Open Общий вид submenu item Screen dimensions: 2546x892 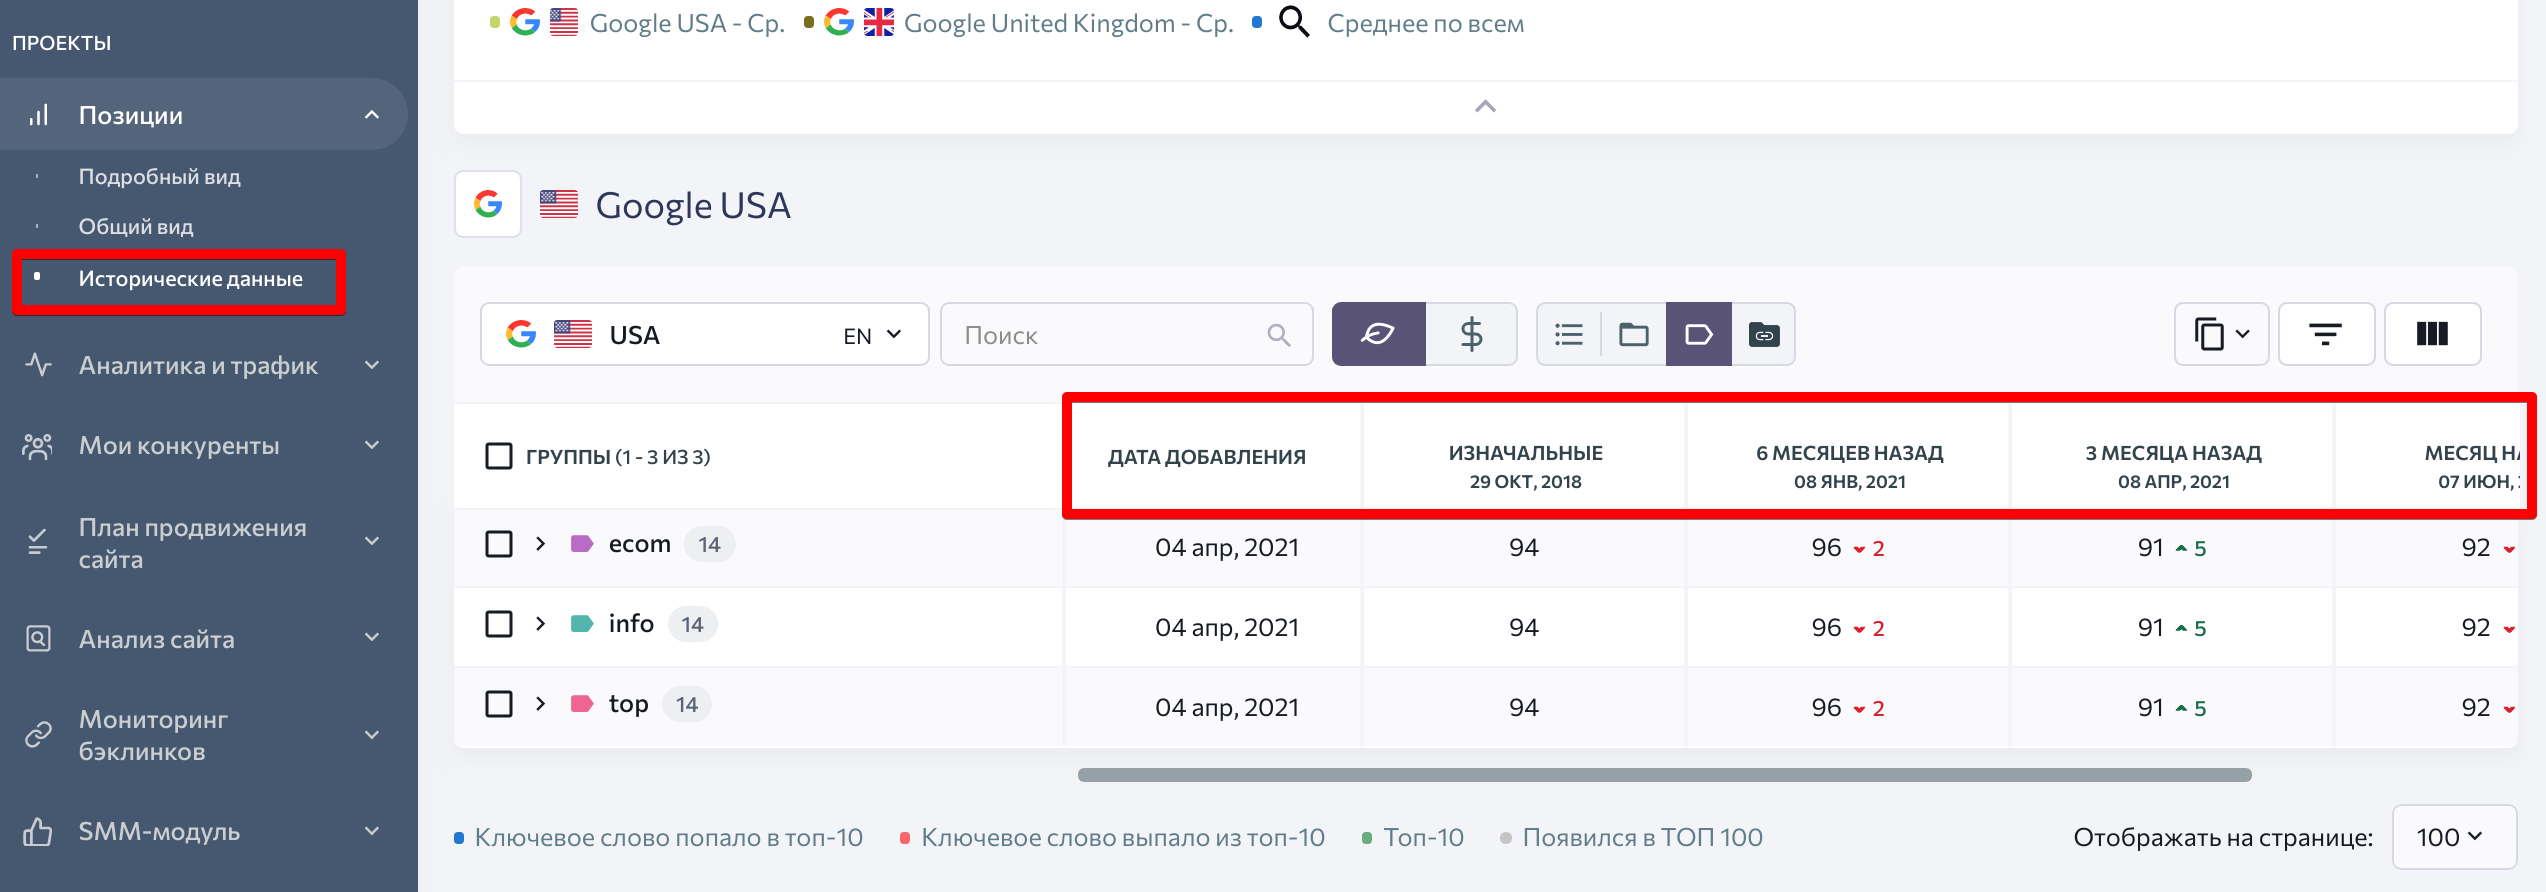tap(136, 227)
